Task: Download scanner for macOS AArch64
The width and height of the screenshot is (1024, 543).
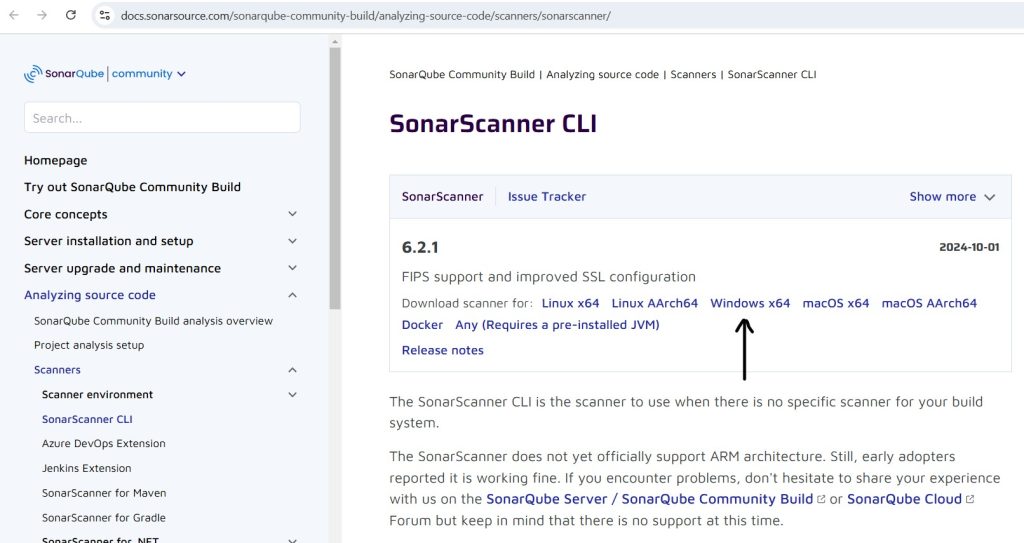Action: 929,303
